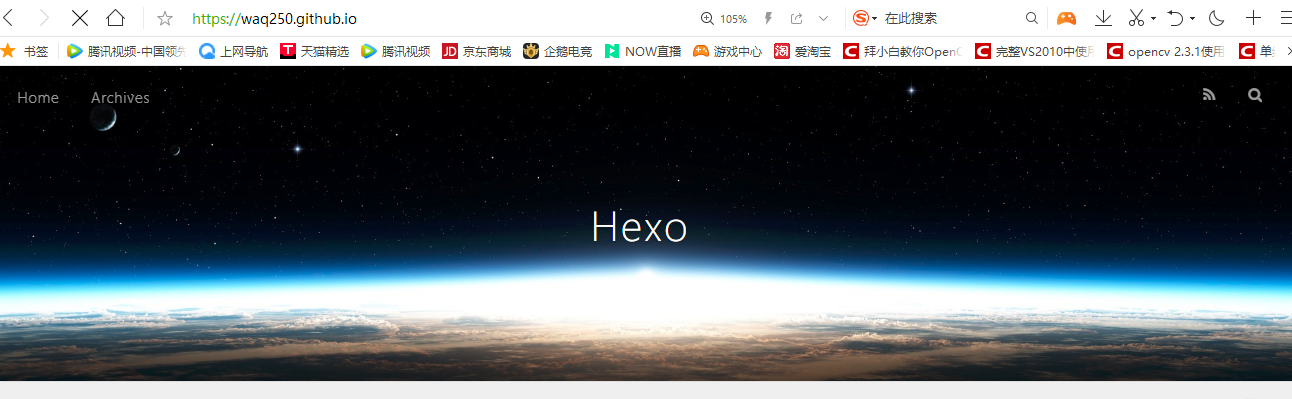Expand the scissors tool dropdown arrow
Screen dimensions: 1292x399
pos(1153,18)
